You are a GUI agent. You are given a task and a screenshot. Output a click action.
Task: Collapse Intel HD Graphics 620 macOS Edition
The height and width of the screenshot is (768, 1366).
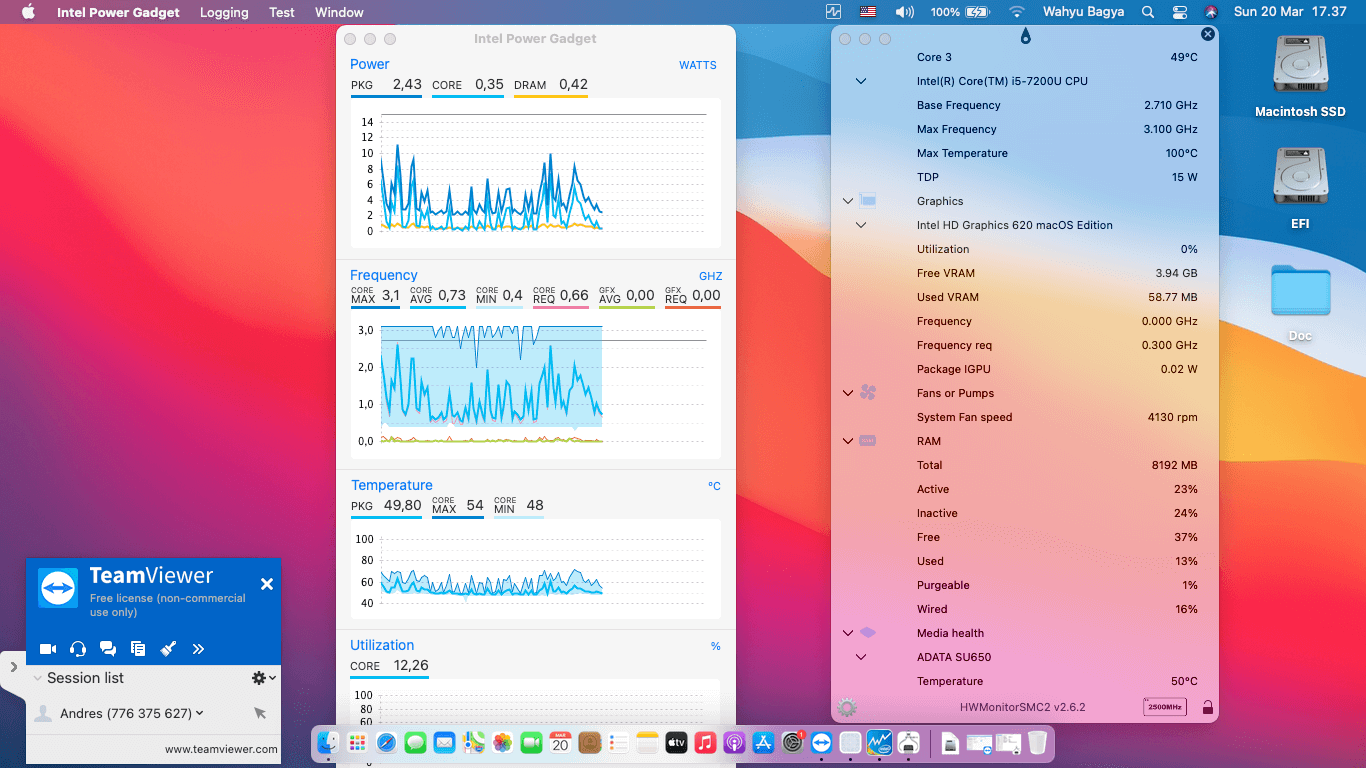point(861,225)
